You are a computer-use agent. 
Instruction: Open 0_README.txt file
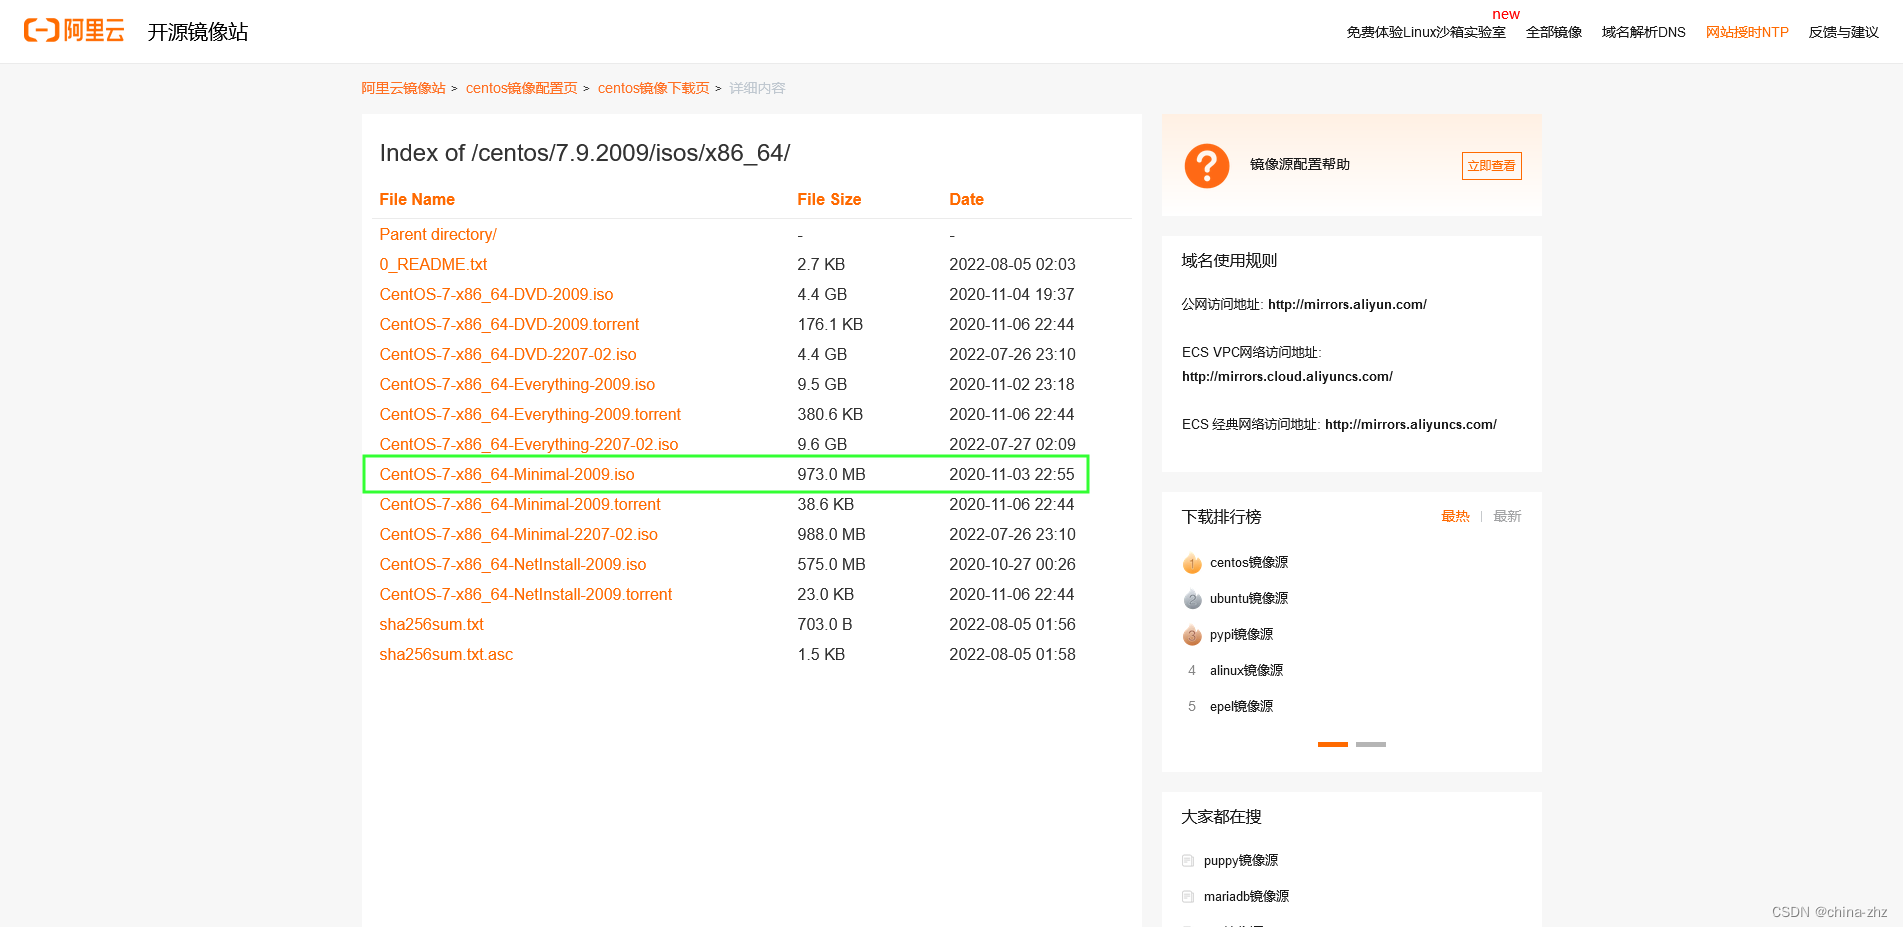tap(433, 264)
